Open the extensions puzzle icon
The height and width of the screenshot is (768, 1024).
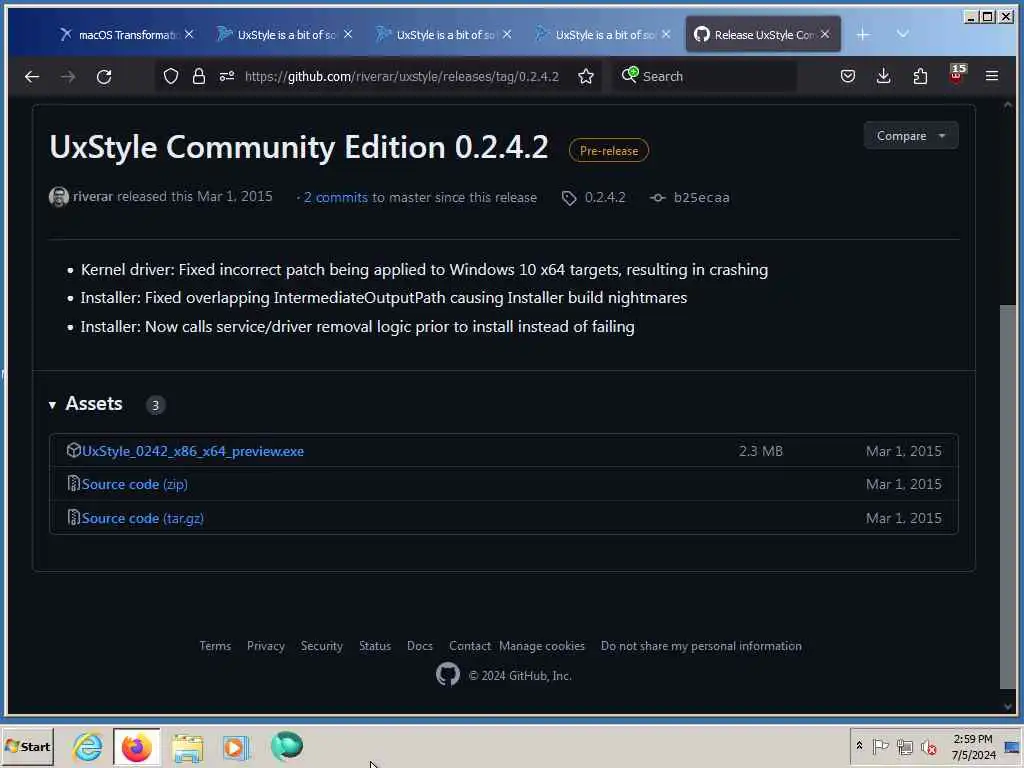[x=920, y=76]
